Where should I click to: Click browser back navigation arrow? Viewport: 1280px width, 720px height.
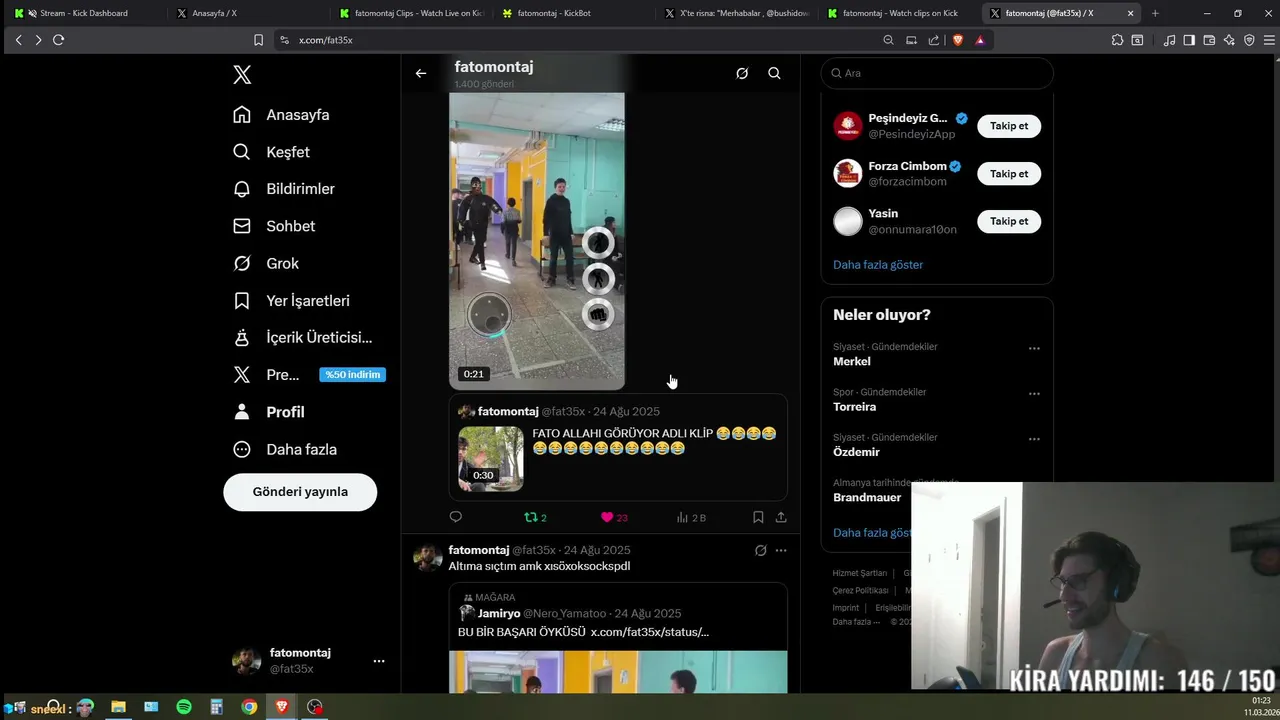coord(18,40)
